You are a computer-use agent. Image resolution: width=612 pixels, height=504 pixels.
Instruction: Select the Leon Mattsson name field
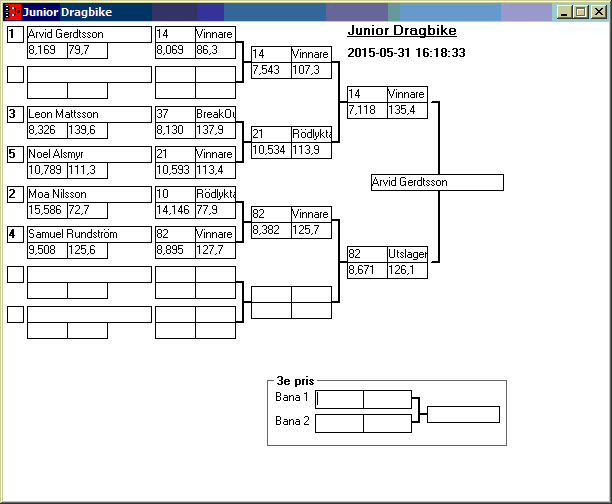[x=88, y=114]
